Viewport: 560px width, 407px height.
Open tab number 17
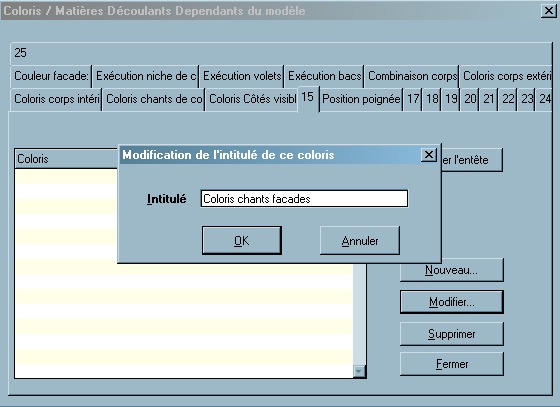[413, 99]
